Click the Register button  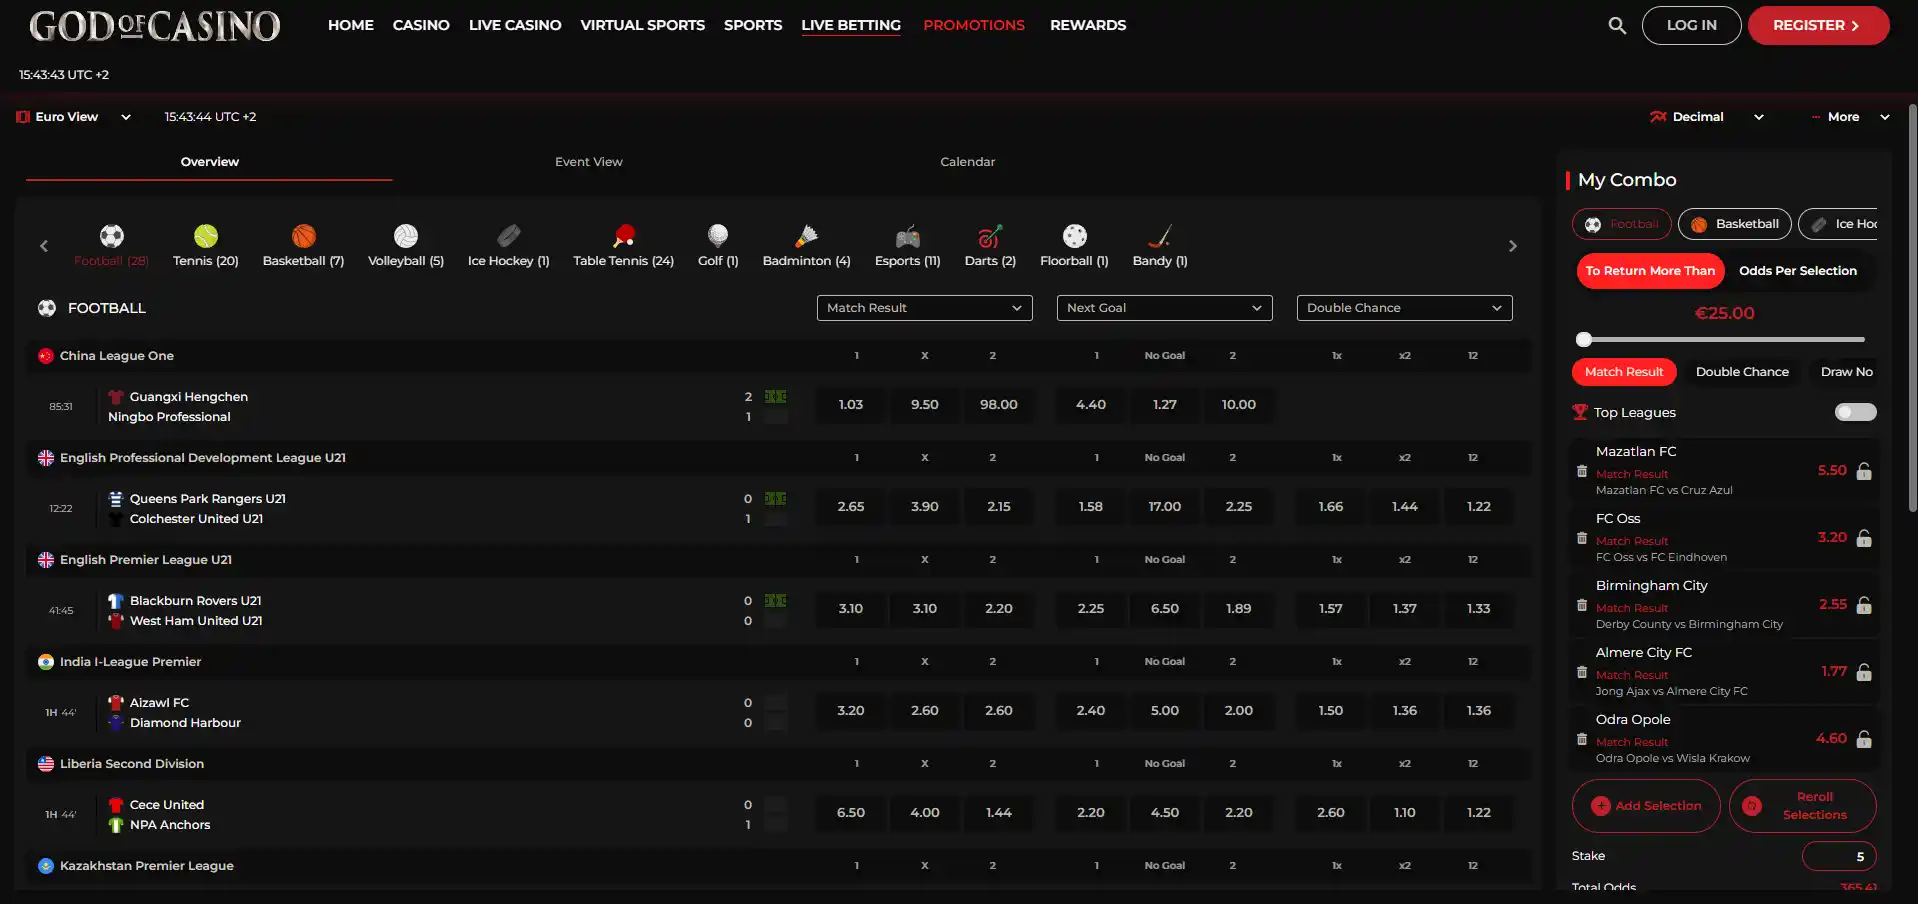1818,25
